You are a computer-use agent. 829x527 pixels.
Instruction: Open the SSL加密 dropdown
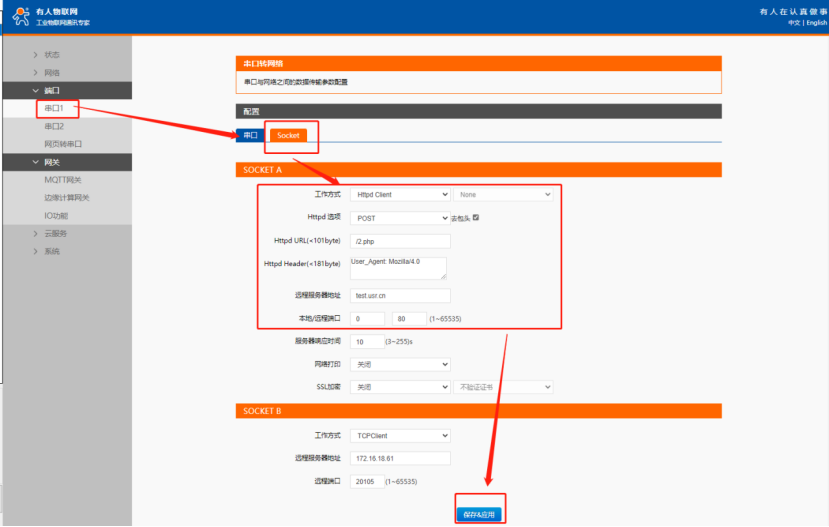pyautogui.click(x=399, y=387)
